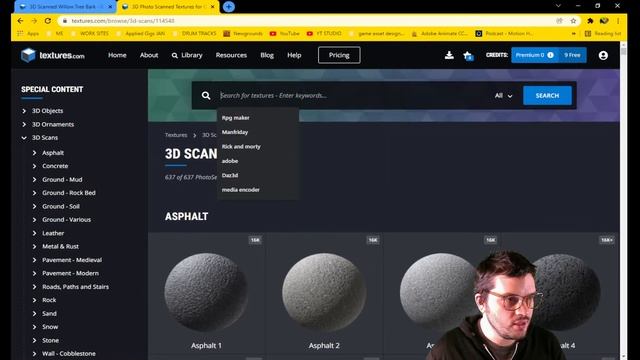This screenshot has height=360, width=640.
Task: Click the share icon in the address bar
Action: click(x=559, y=21)
